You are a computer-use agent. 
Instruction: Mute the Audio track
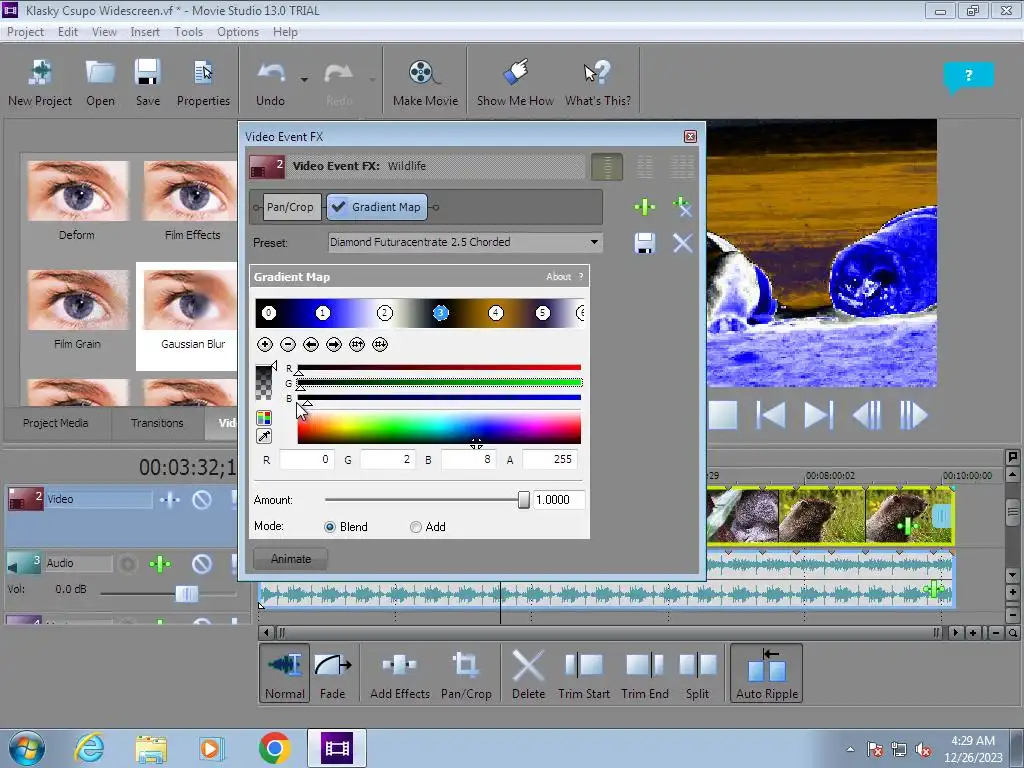(202, 564)
